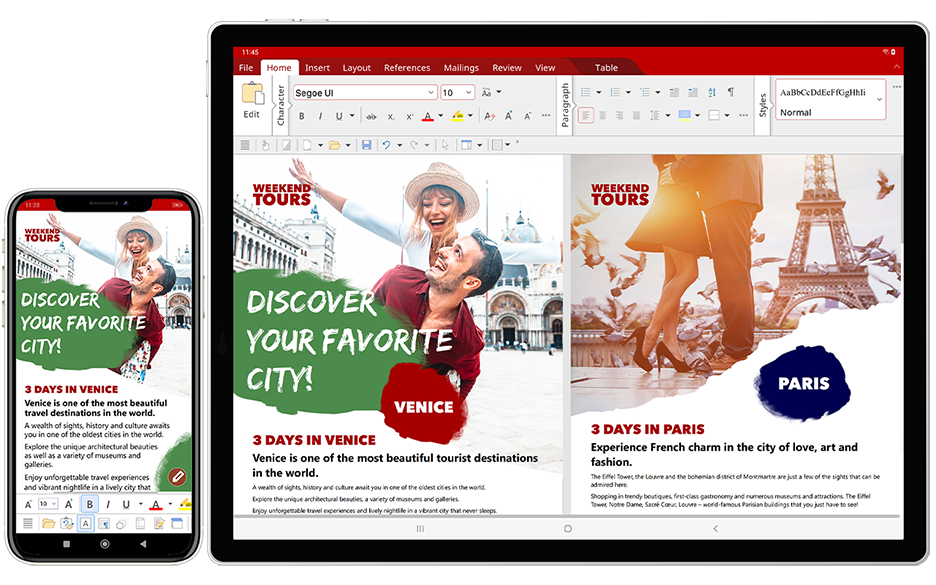This screenshot has height=585, width=936.
Task: Click the multilevel list icon
Action: tap(645, 92)
